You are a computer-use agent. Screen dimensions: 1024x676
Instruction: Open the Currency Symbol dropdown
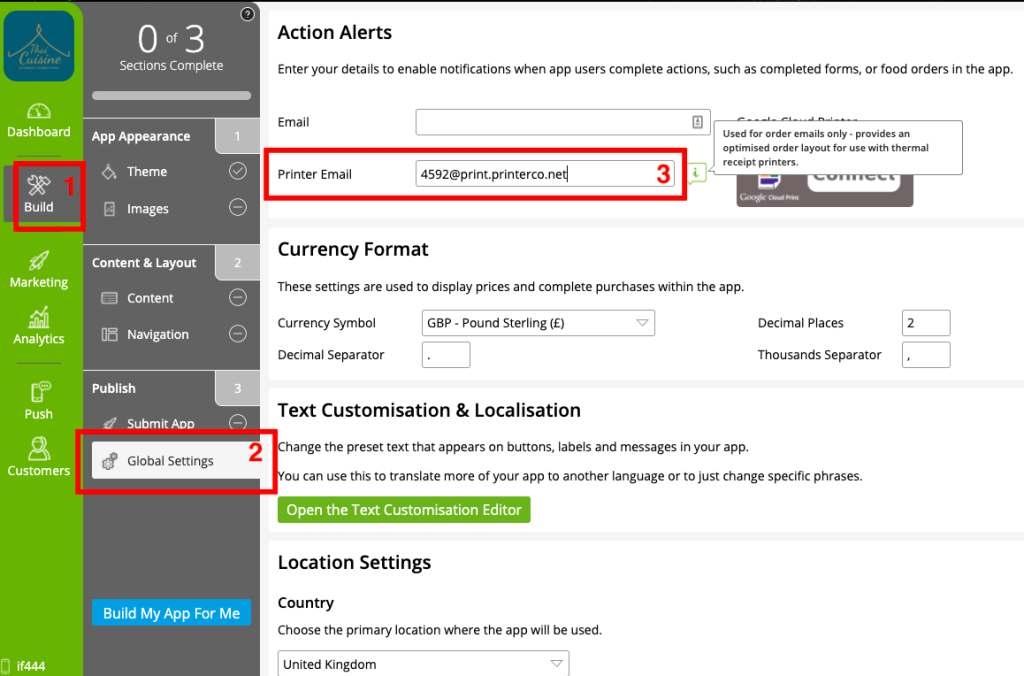[x=537, y=322]
